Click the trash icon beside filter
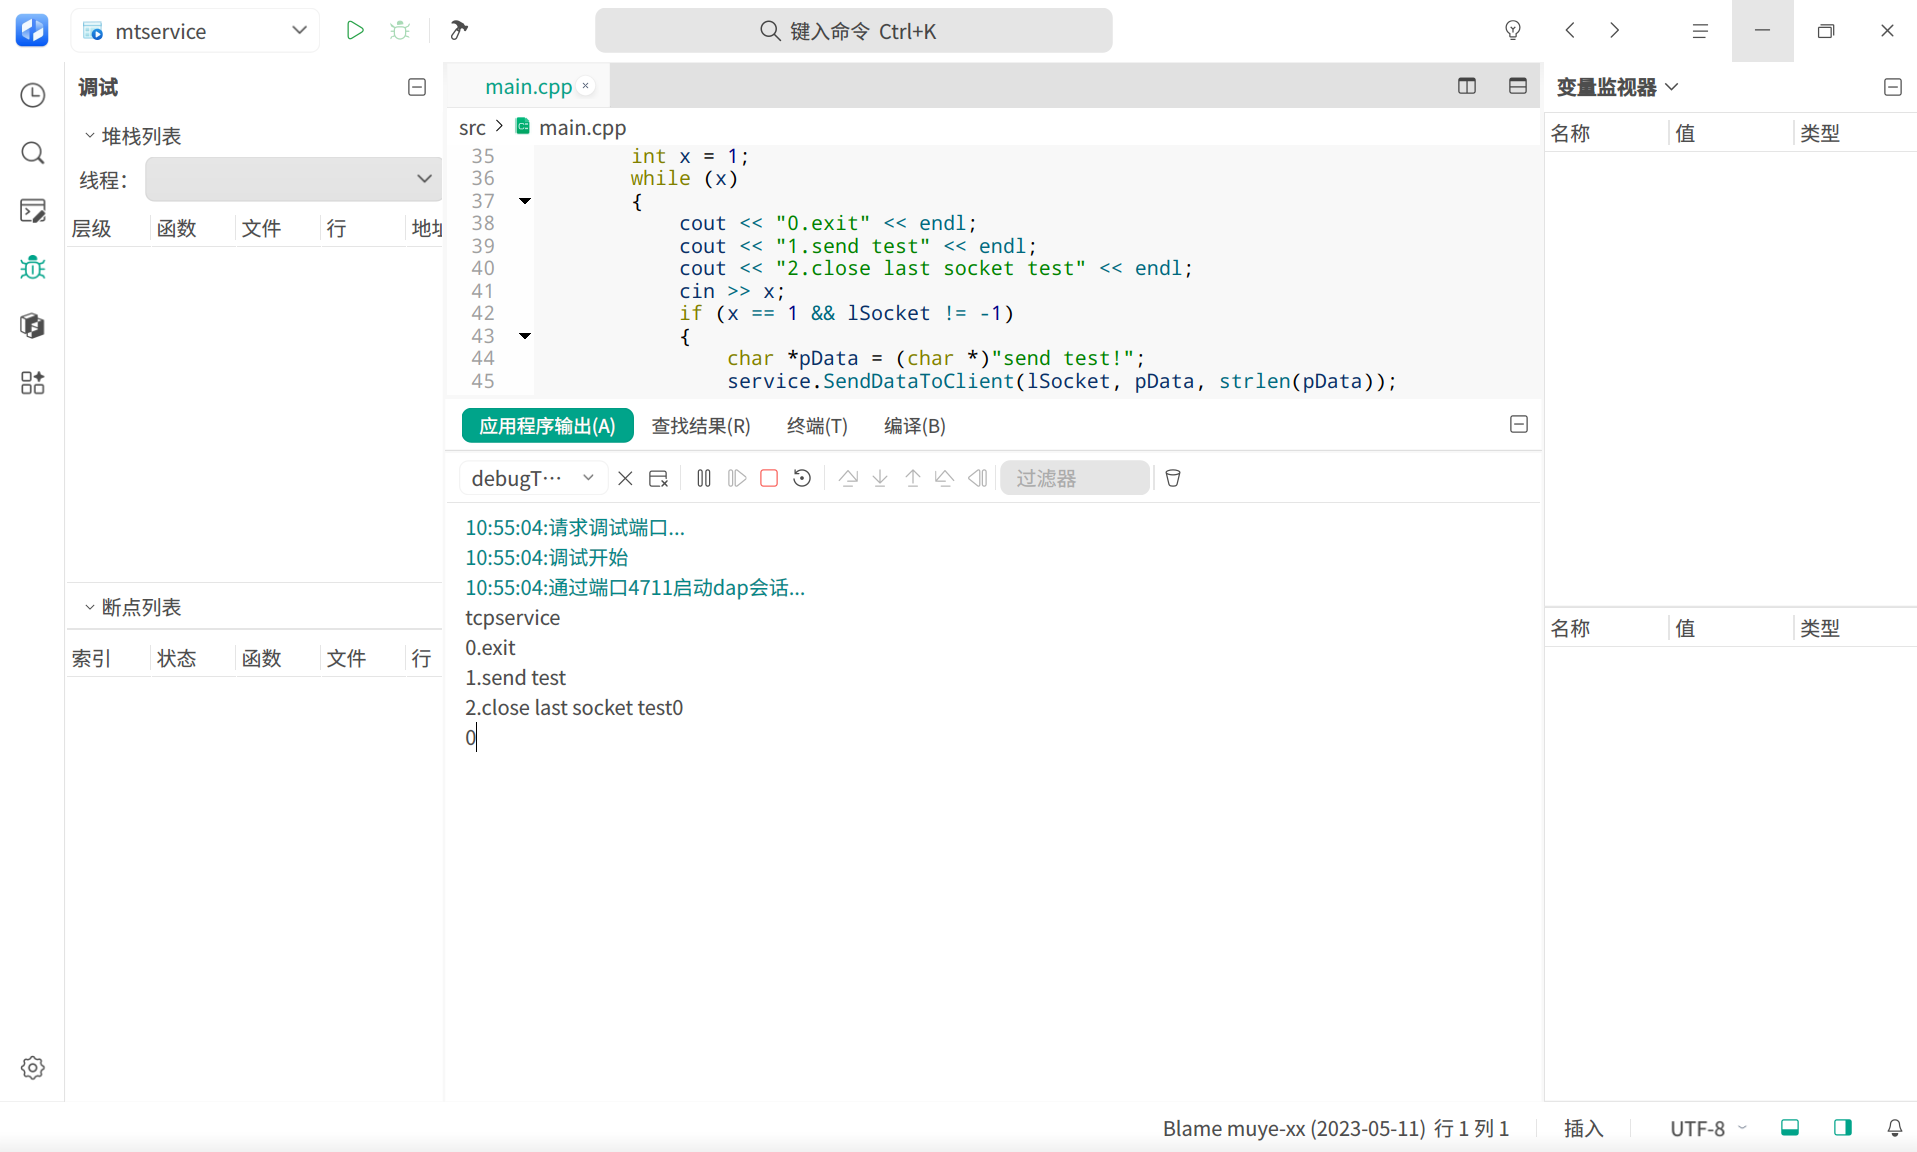This screenshot has height=1152, width=1917. (1173, 478)
